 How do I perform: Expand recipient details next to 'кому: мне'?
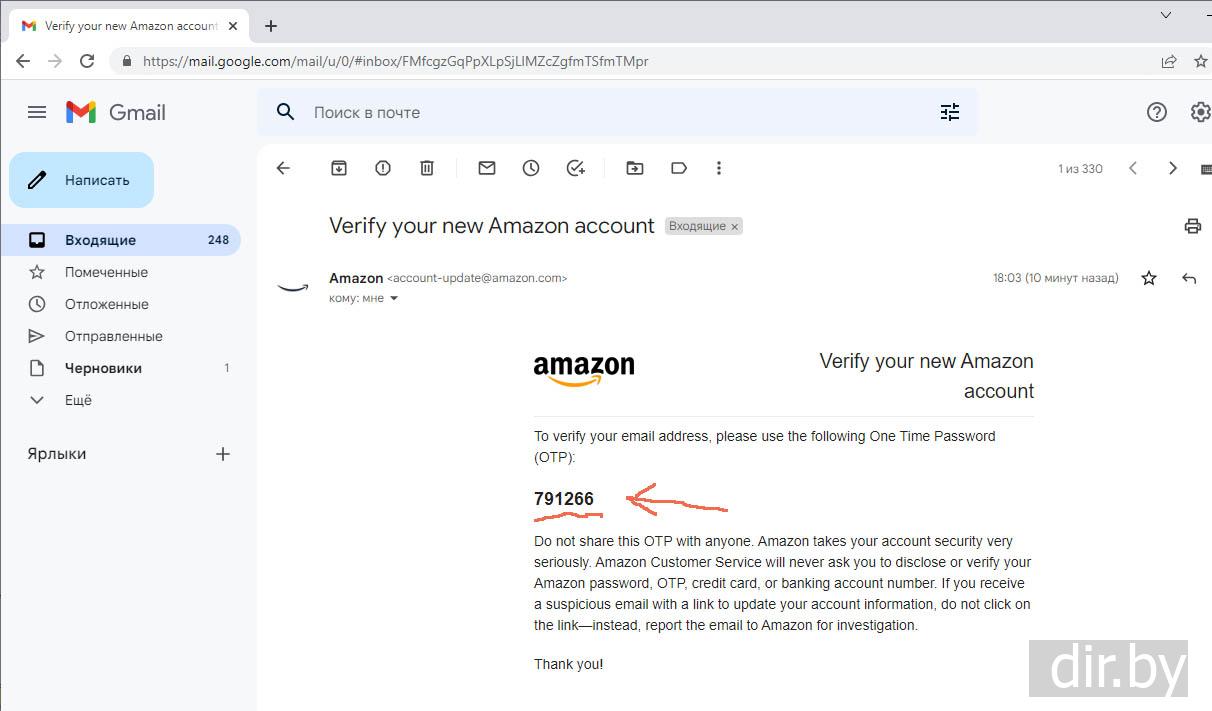coord(394,298)
